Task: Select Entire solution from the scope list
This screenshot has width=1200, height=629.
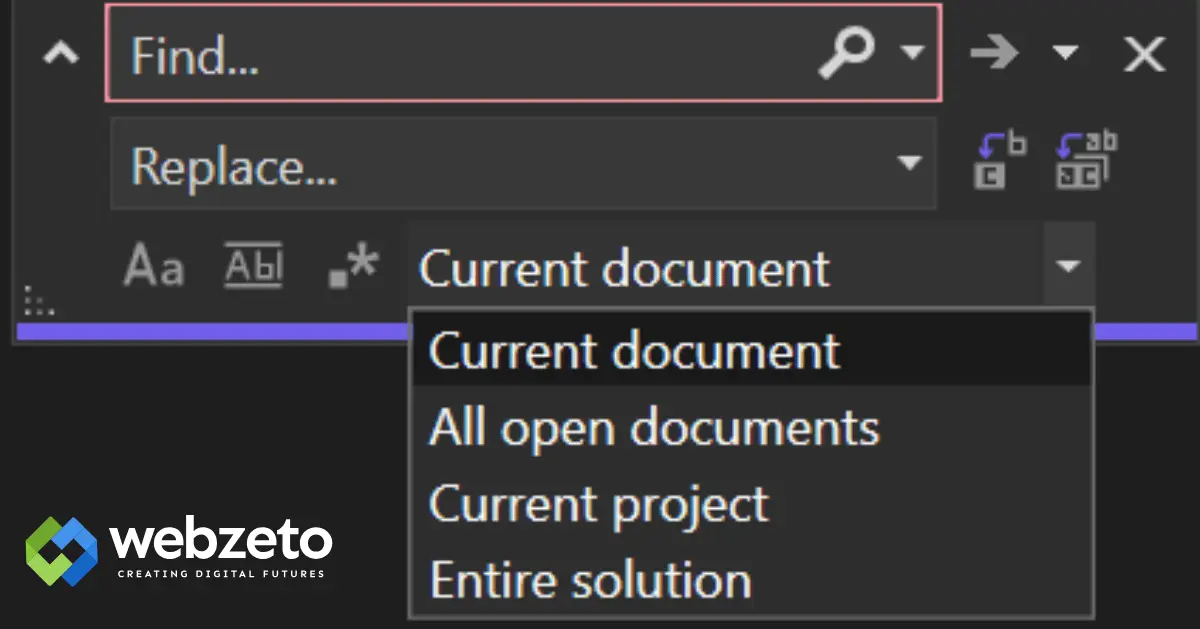Action: tap(588, 578)
